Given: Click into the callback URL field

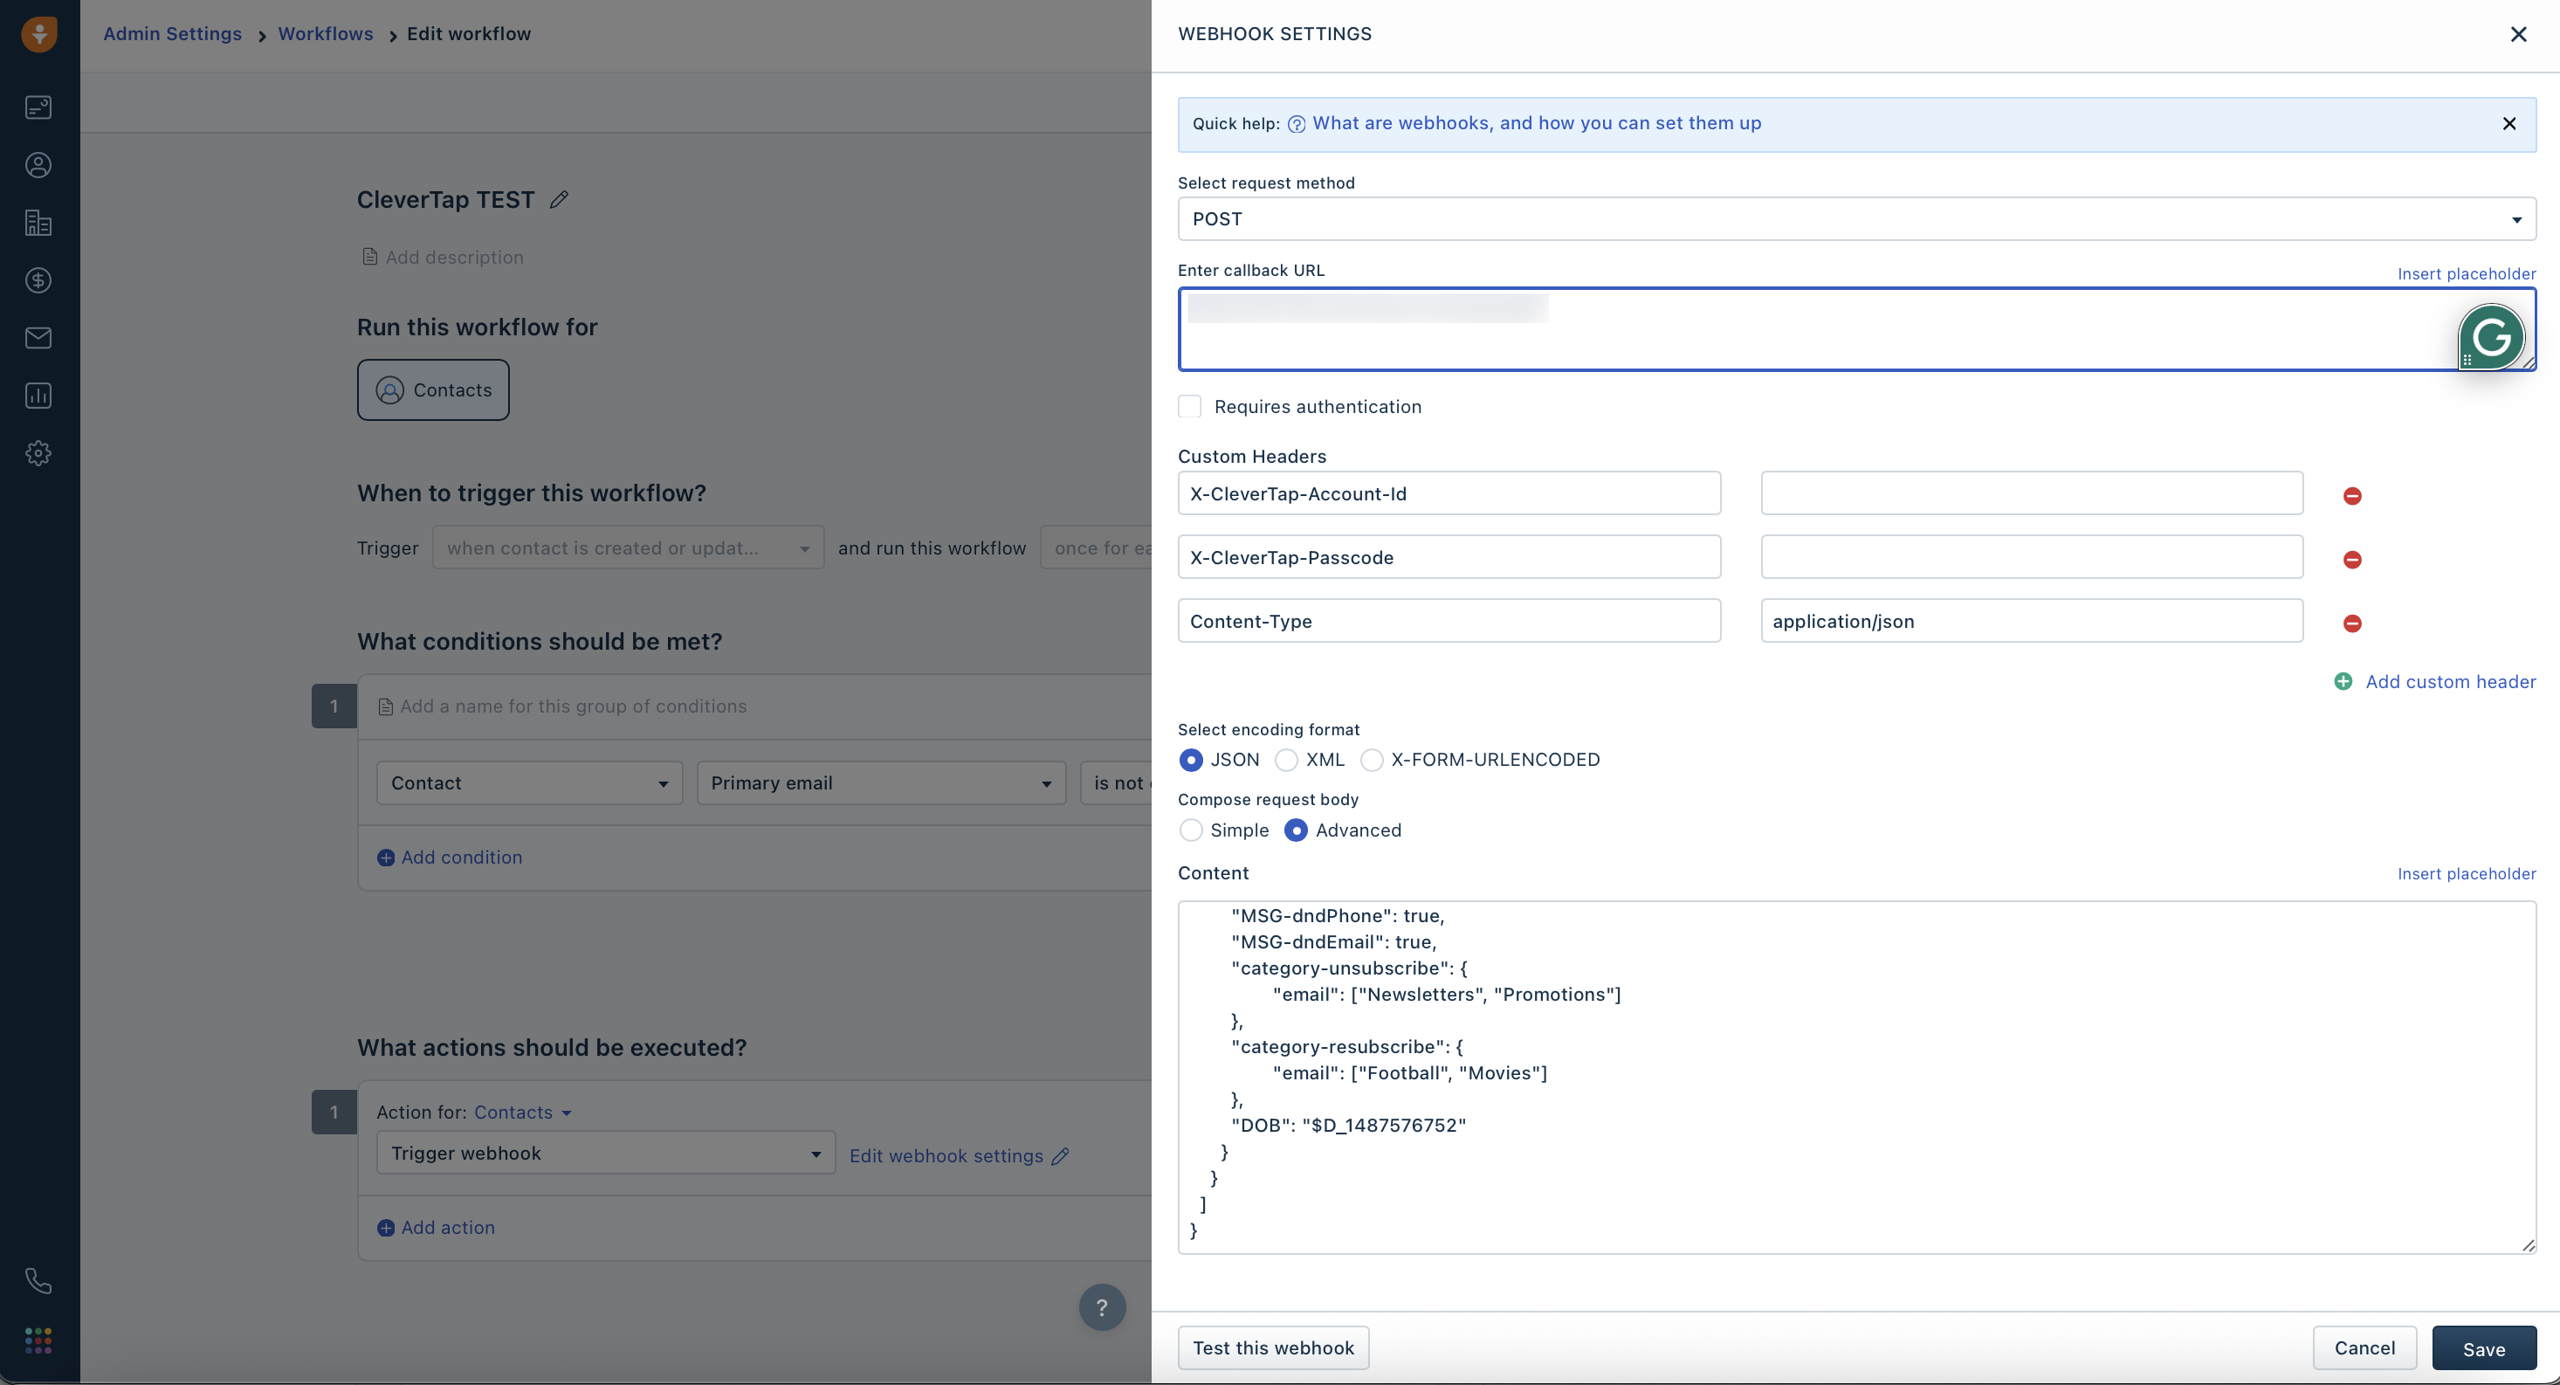Looking at the screenshot, I should pos(1856,329).
